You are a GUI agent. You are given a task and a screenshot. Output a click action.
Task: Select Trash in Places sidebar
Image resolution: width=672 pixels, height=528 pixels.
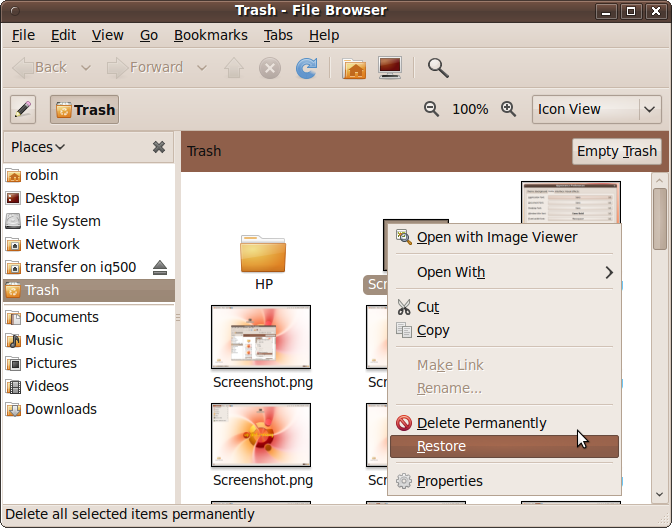pos(89,290)
